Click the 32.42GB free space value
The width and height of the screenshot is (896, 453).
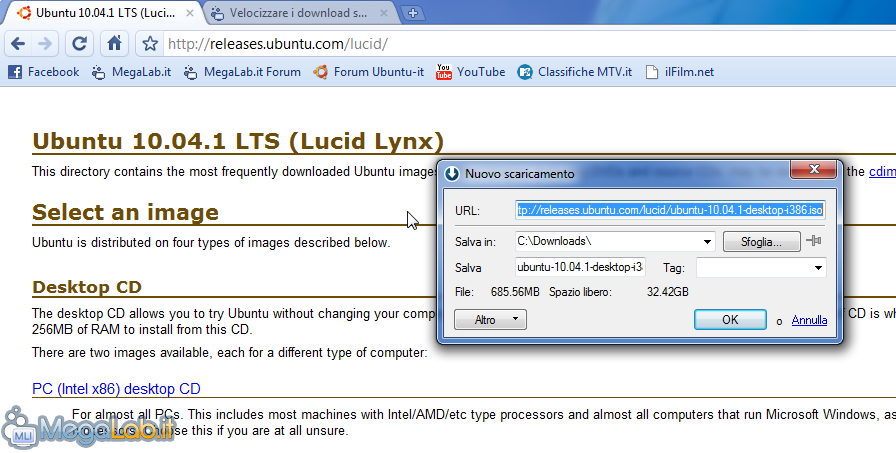pyautogui.click(x=667, y=292)
